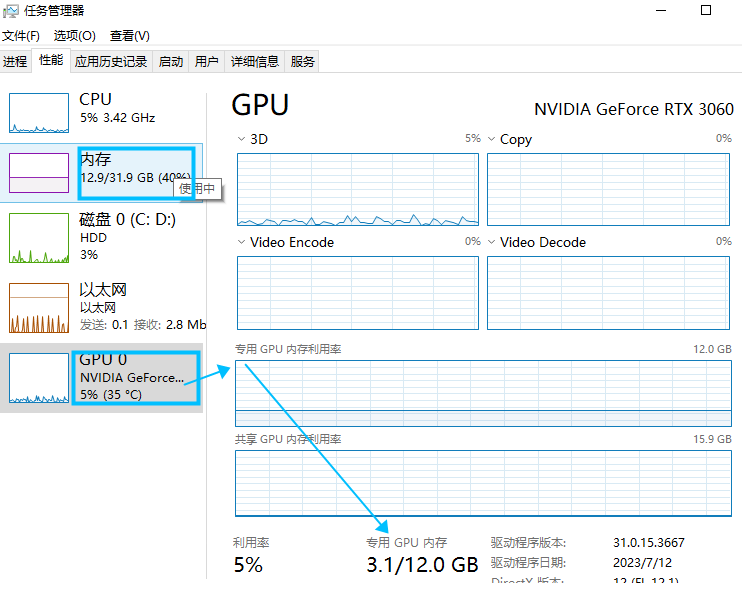Select the GPU 0 mini graph thumbnail
Screen dimensions: 742x590
[x=39, y=378]
